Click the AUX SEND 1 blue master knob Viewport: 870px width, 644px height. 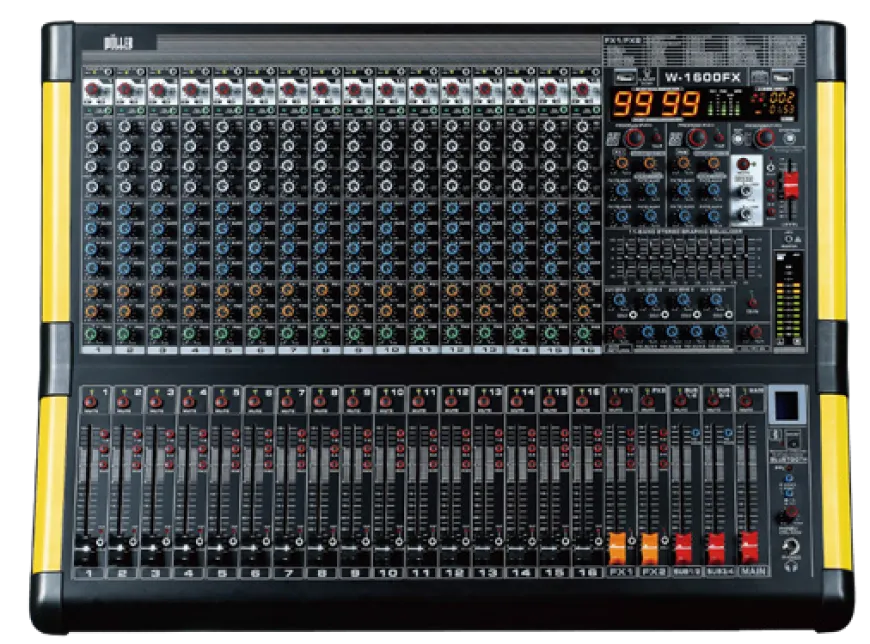619,301
